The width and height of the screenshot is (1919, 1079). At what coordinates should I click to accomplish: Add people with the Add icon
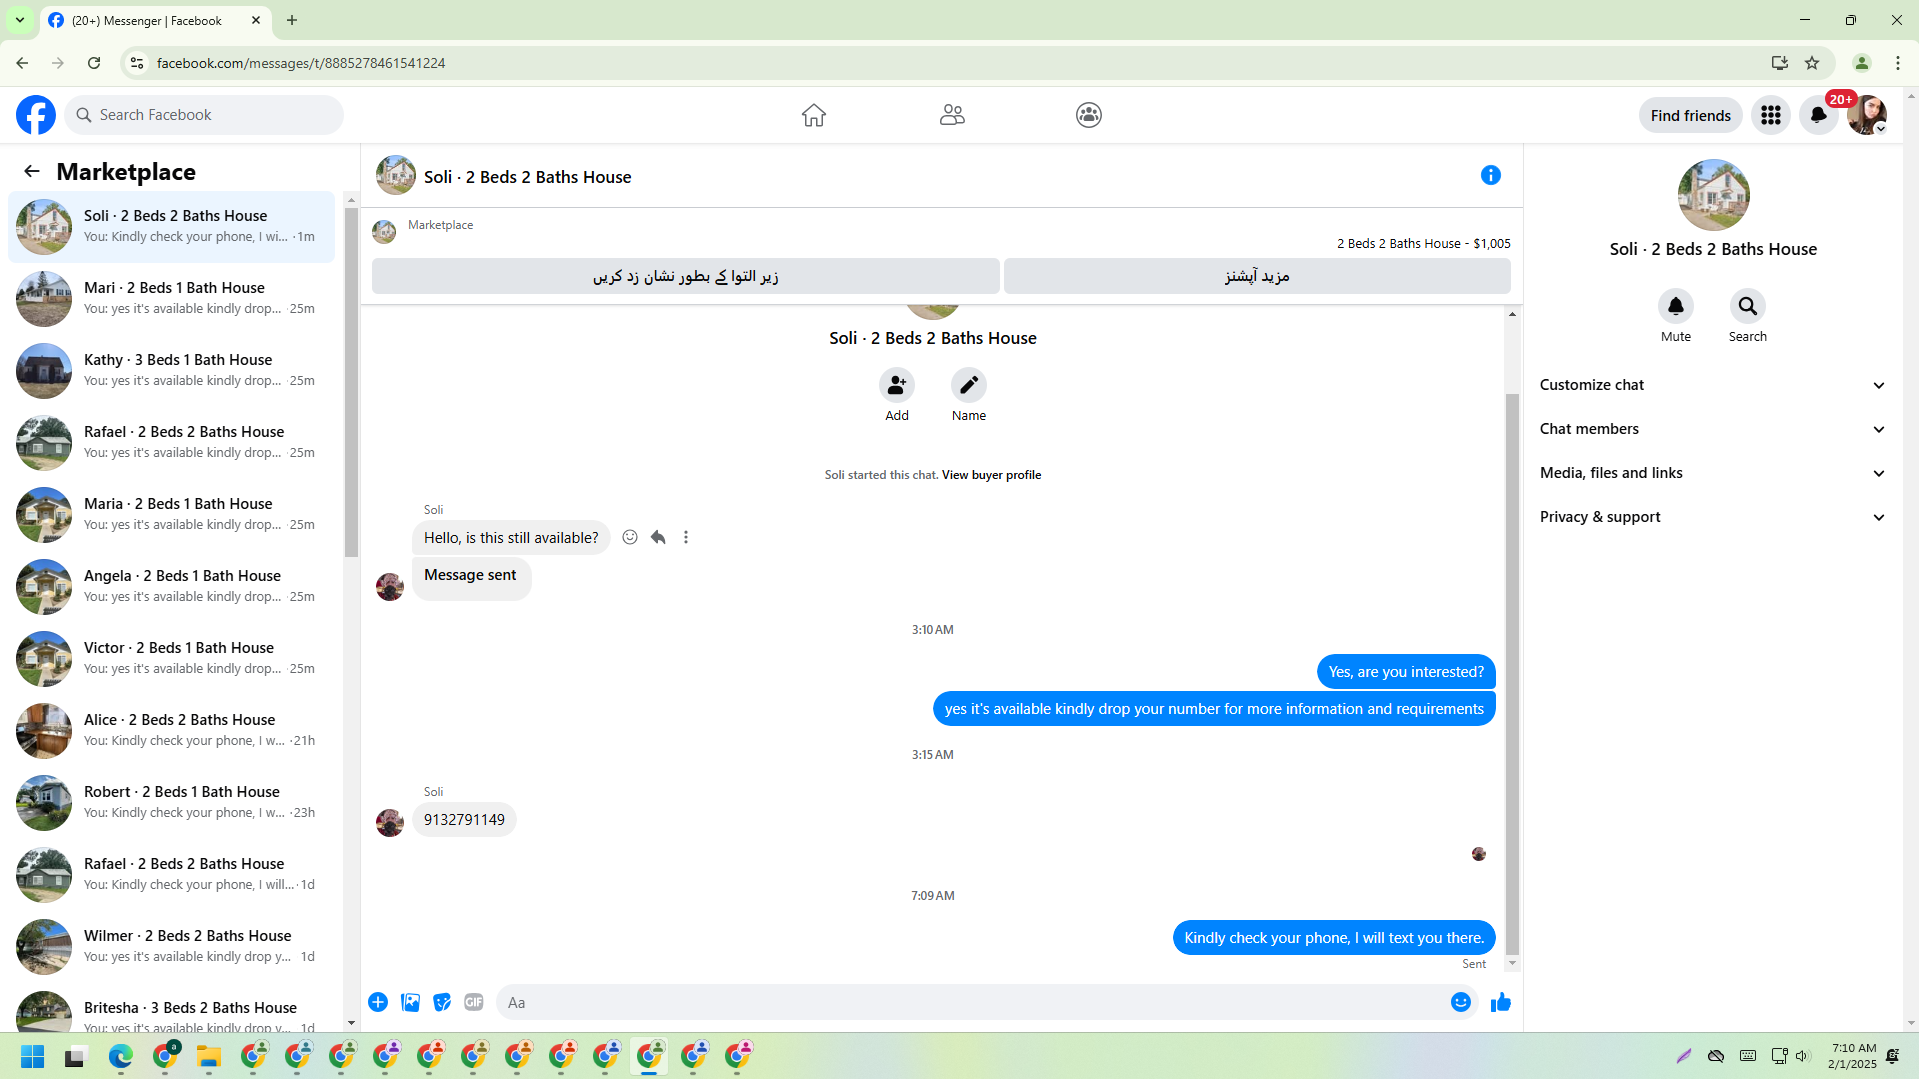point(897,385)
